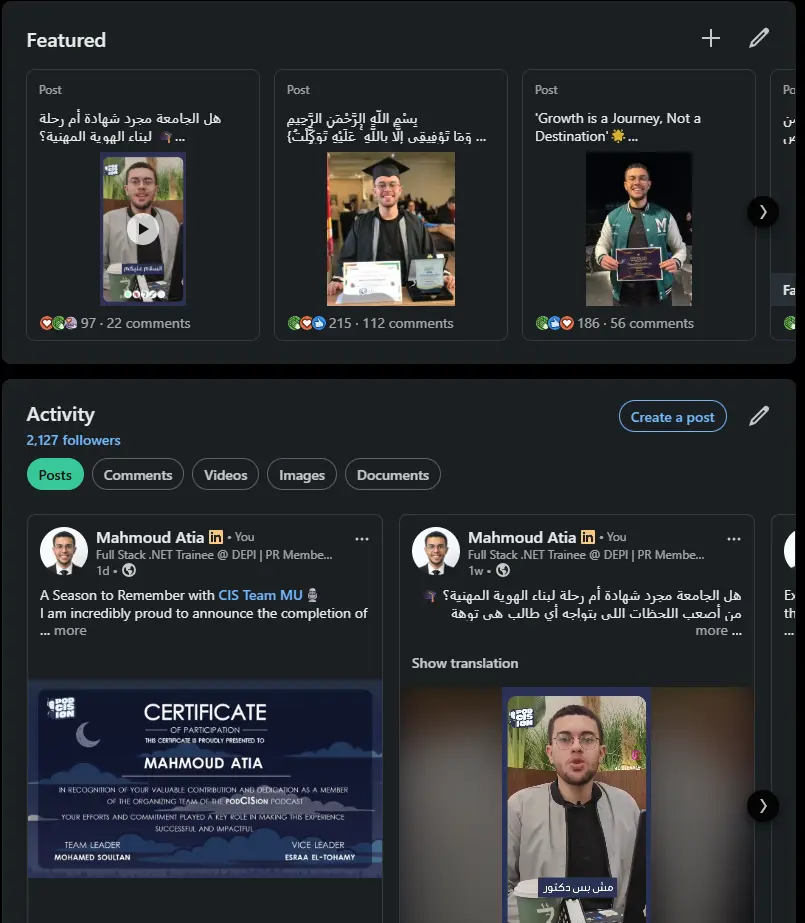Viewport: 805px width, 923px height.
Task: Open the ellipsis options menu on the 1d post
Action: [x=364, y=538]
